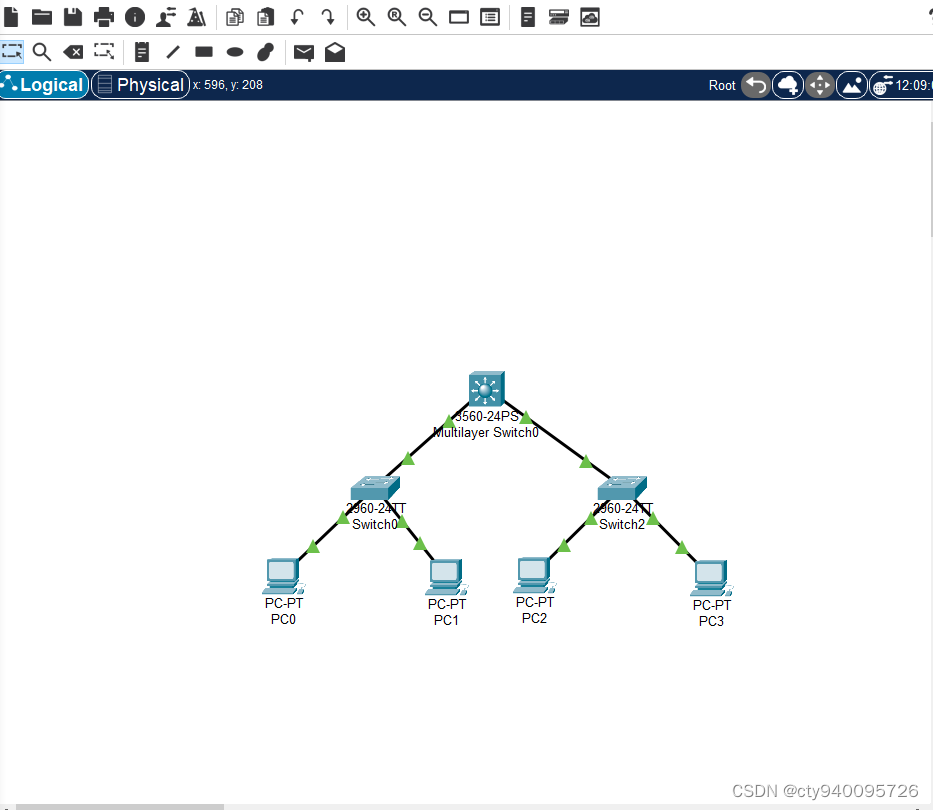Screen dimensions: 933x810
Task: Select the Draw Line tool
Action: tap(173, 52)
